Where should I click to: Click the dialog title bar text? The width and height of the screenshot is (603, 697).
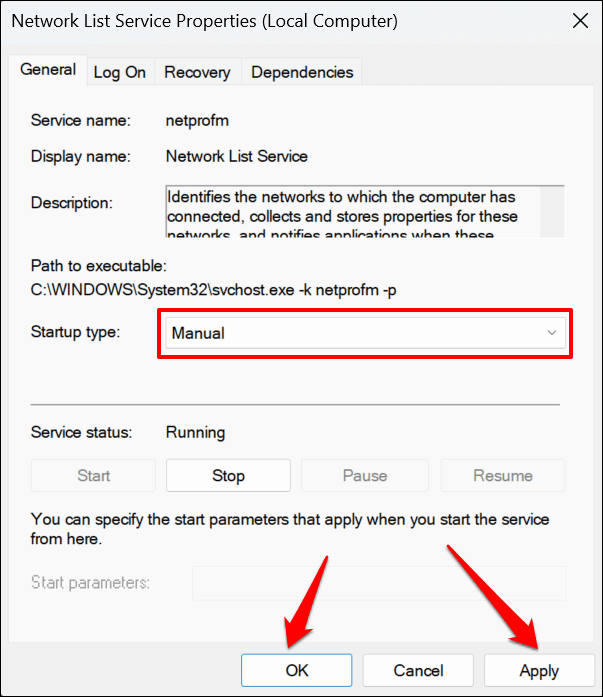tap(205, 20)
